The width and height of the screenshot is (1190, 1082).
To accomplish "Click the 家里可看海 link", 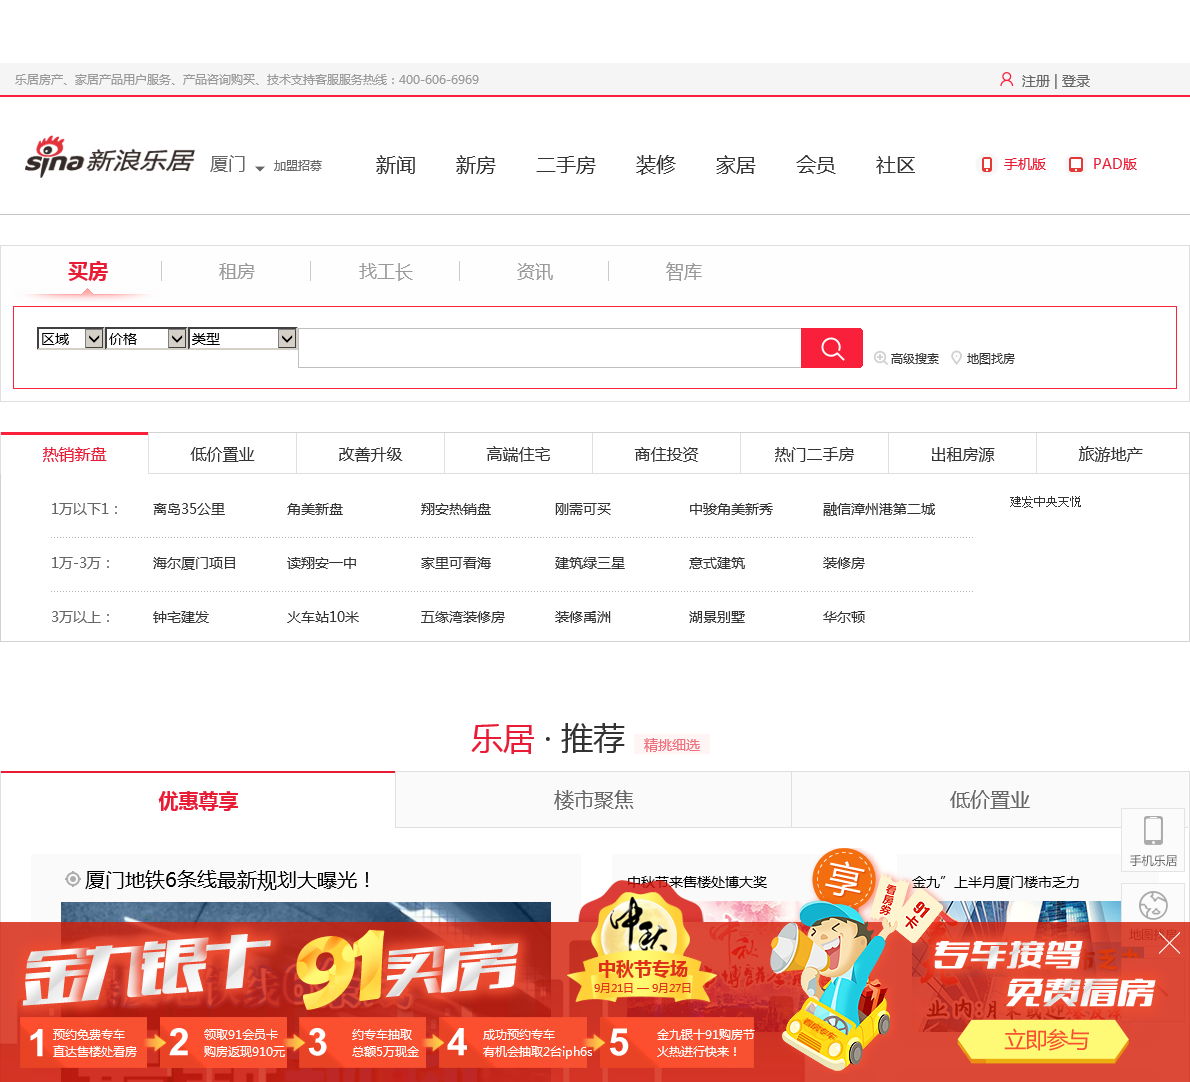I will 455,563.
